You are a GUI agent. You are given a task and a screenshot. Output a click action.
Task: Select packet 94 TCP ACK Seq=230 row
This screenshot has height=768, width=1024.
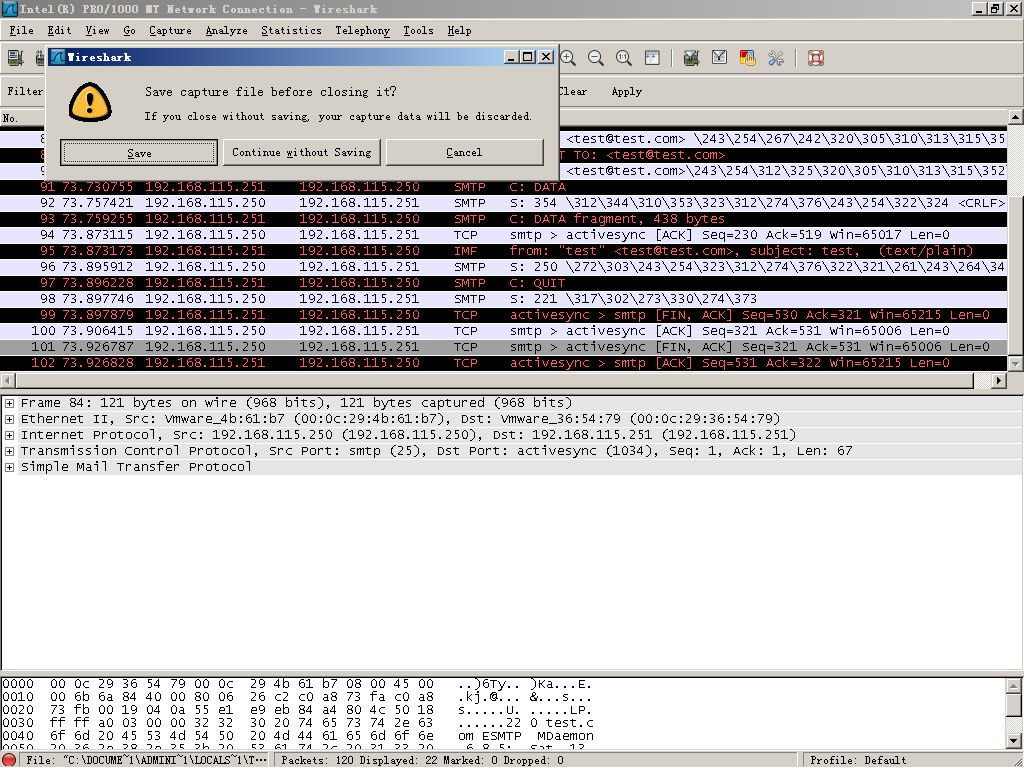click(504, 234)
